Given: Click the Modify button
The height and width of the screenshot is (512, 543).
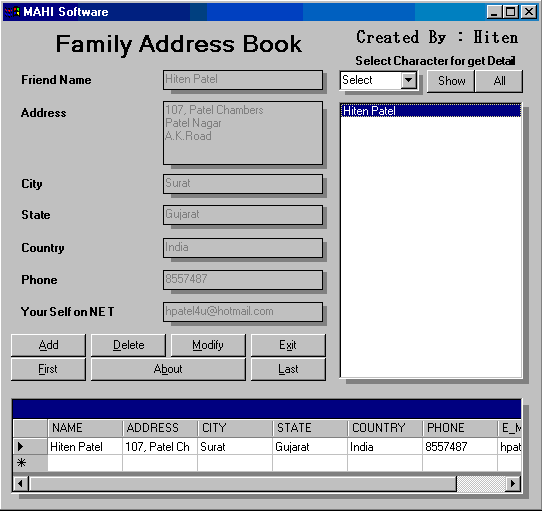Looking at the screenshot, I should (x=208, y=345).
